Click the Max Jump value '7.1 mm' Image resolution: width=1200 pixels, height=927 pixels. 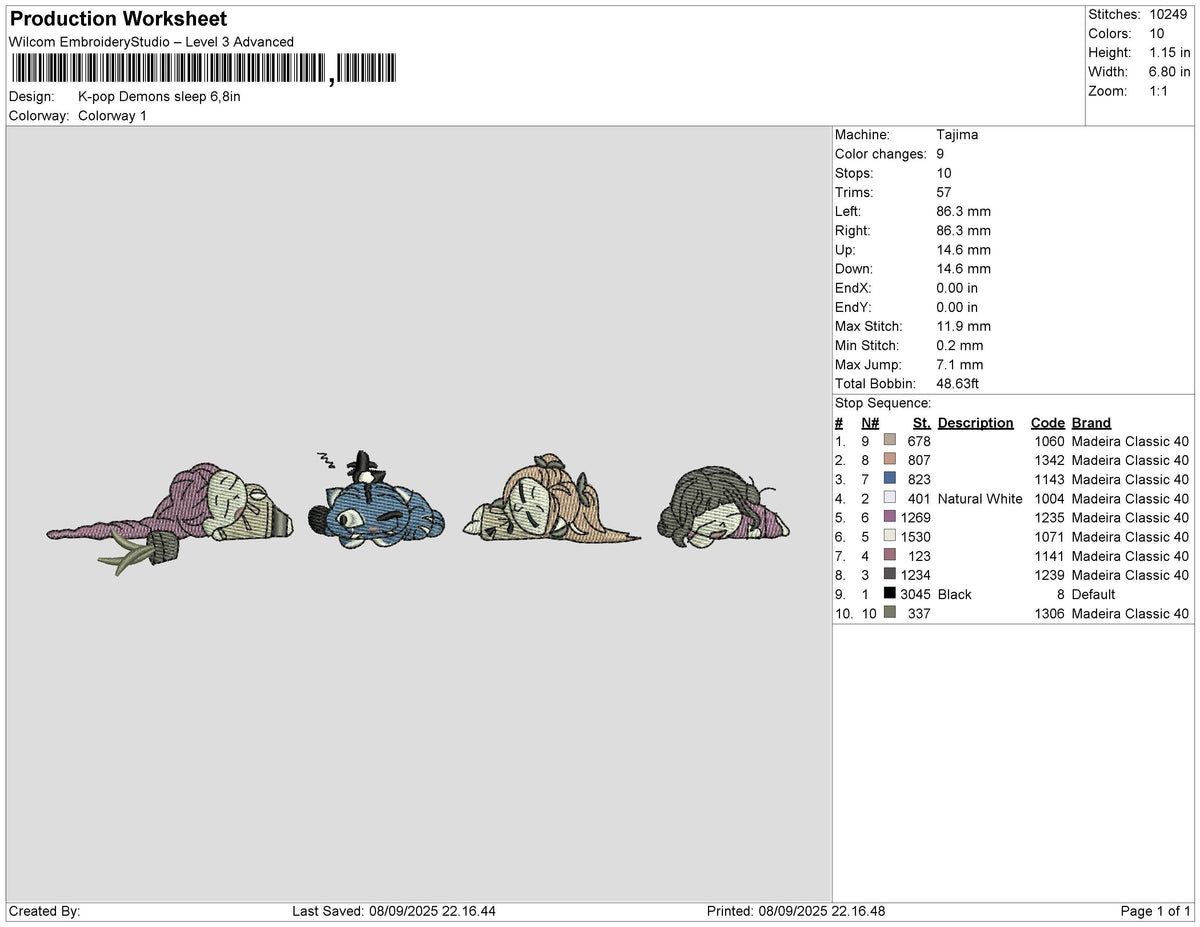pos(959,365)
